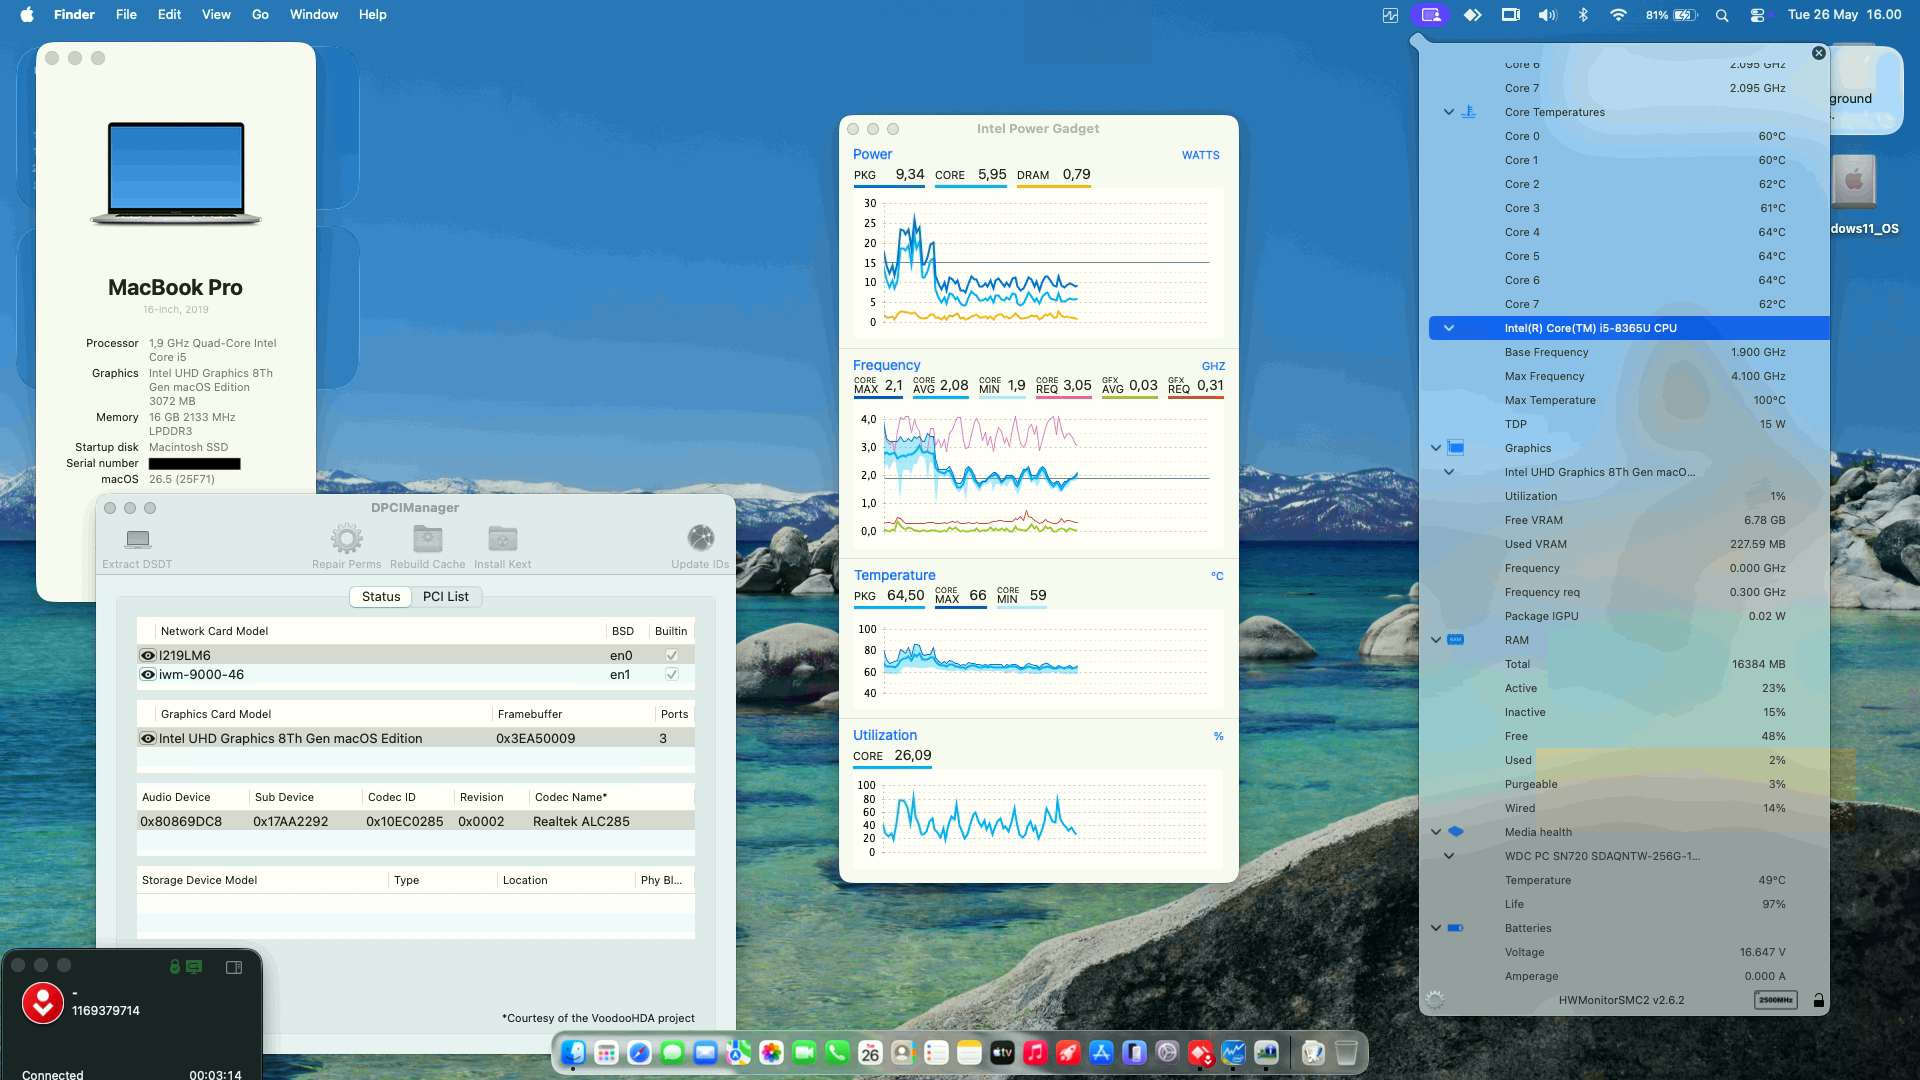1920x1080 pixels.
Task: Toggle eye icon for iwm-9000-46 card
Action: pyautogui.click(x=148, y=675)
